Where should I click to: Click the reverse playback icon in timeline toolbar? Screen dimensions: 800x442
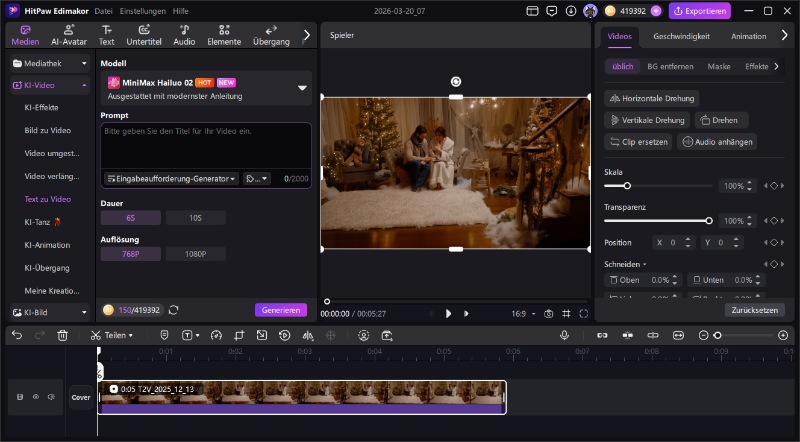coord(285,335)
